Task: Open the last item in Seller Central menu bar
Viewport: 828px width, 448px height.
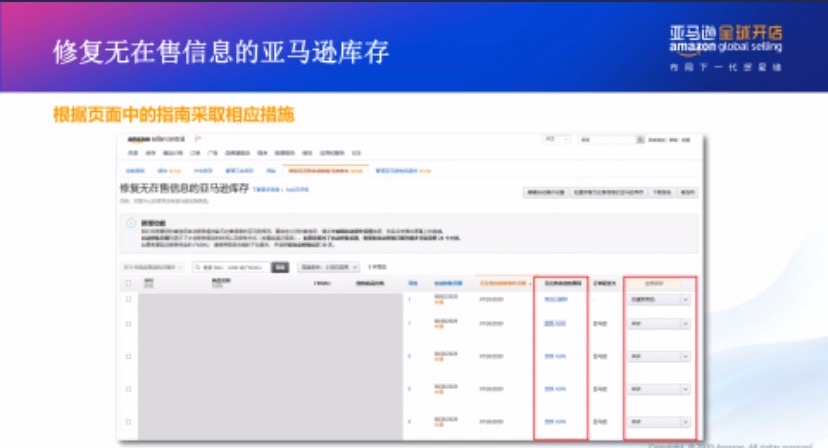Action: [356, 153]
